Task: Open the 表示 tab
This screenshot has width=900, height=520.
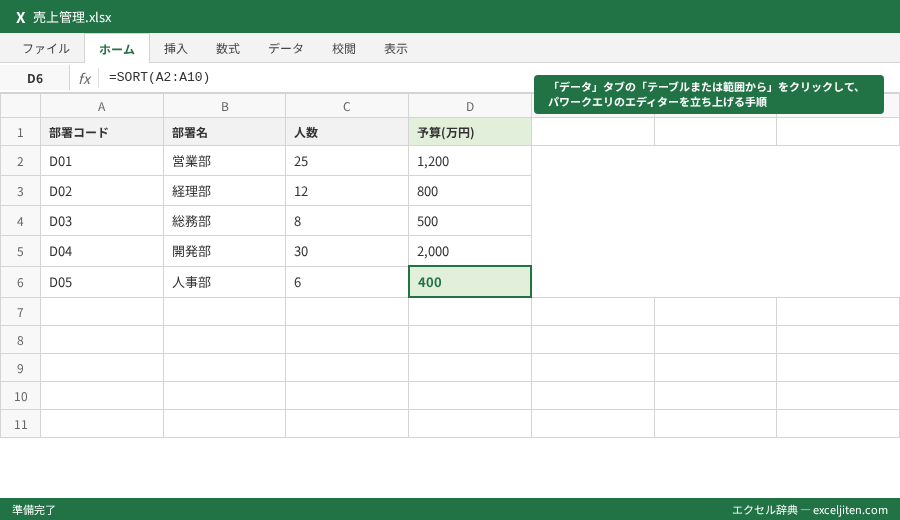Action: click(396, 49)
